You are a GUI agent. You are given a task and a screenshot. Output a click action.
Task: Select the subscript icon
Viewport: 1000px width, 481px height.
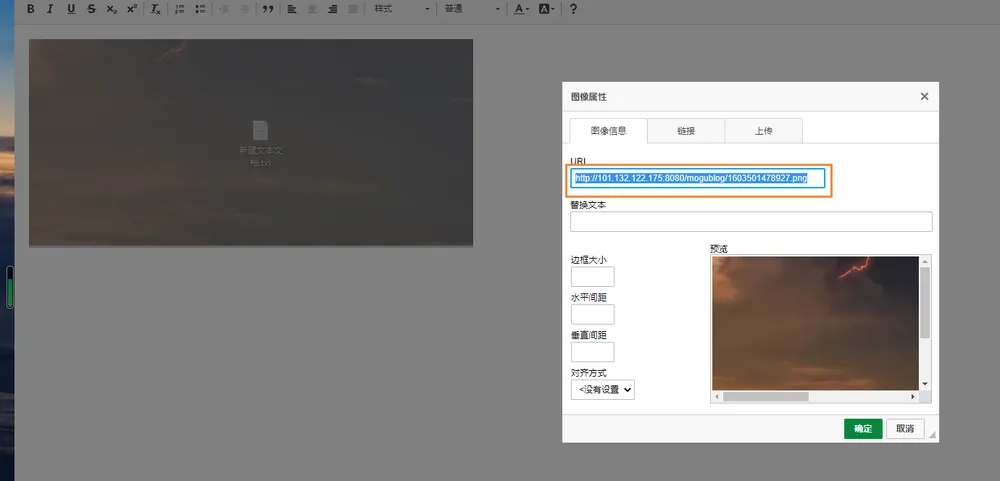coord(112,9)
